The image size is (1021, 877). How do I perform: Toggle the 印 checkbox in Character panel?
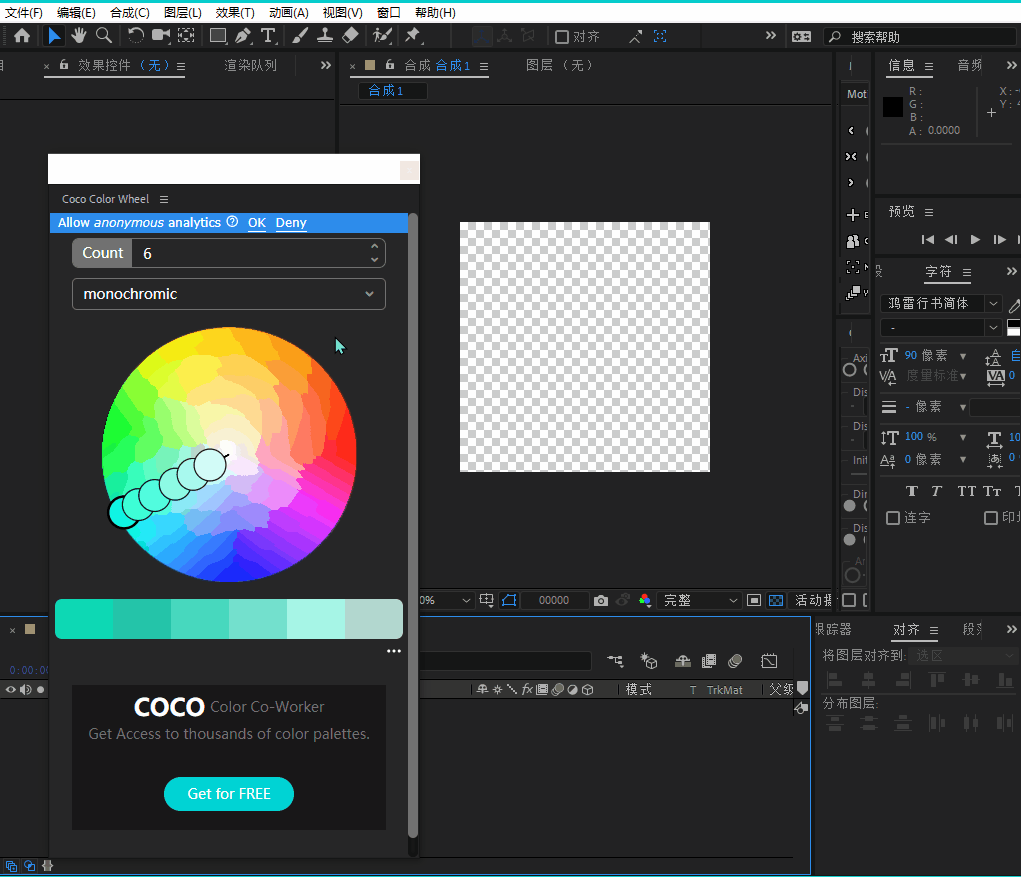point(990,518)
